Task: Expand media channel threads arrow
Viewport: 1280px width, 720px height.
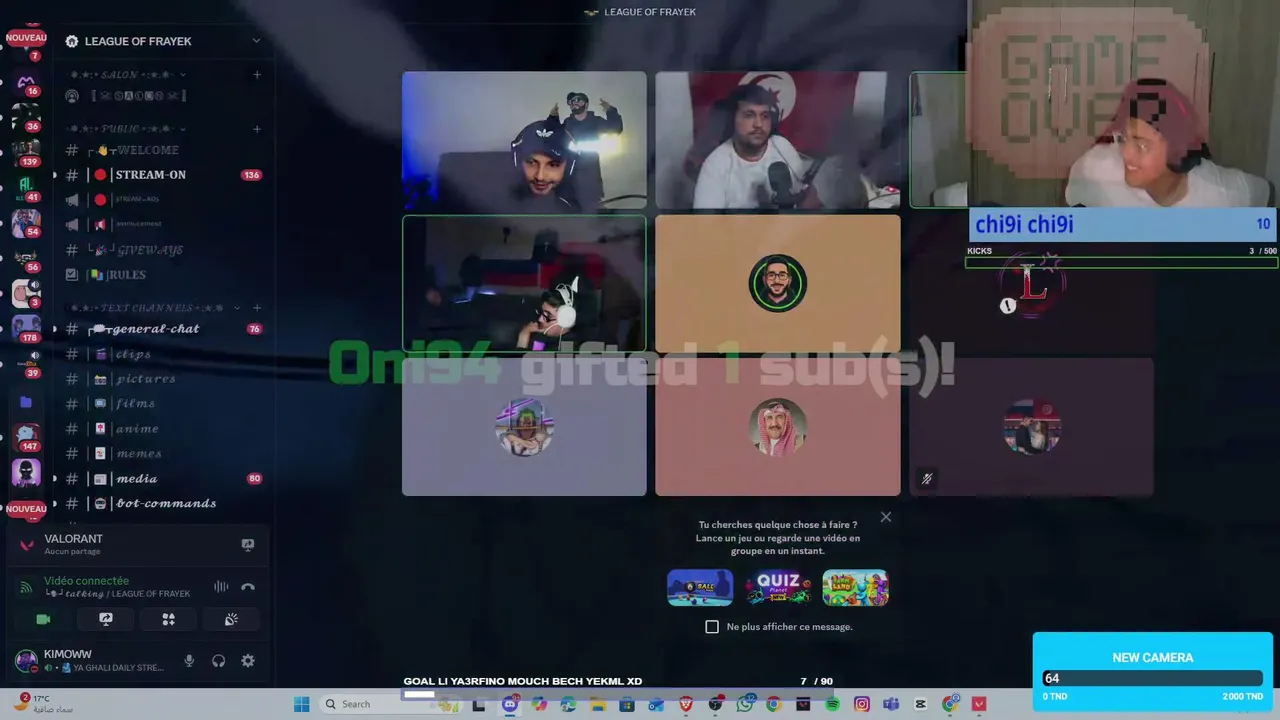Action: [x=55, y=479]
